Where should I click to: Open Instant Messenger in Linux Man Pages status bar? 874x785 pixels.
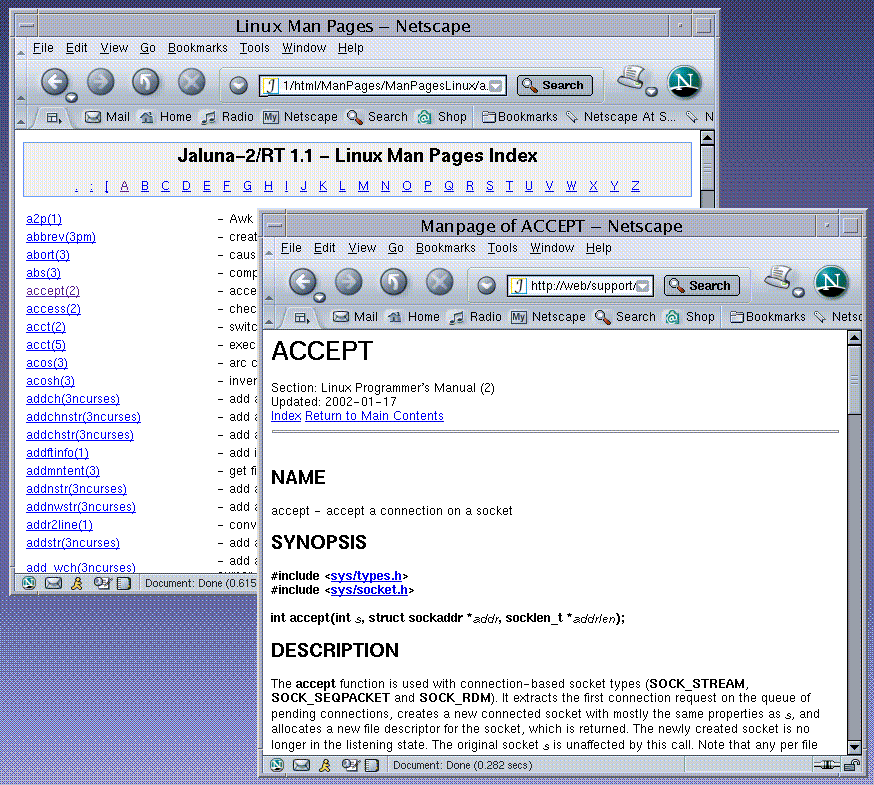(76, 583)
